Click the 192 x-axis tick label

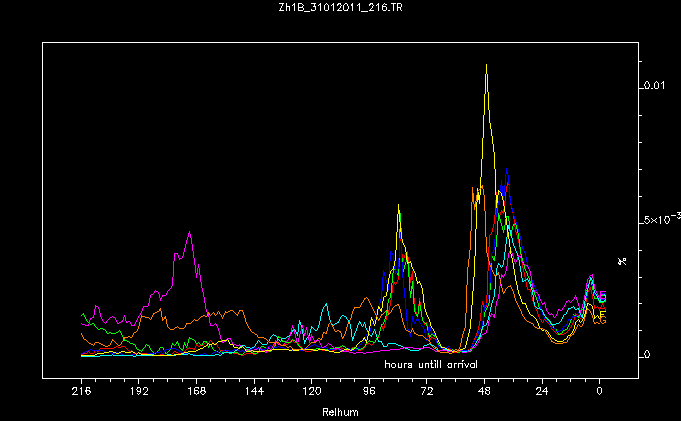click(138, 395)
